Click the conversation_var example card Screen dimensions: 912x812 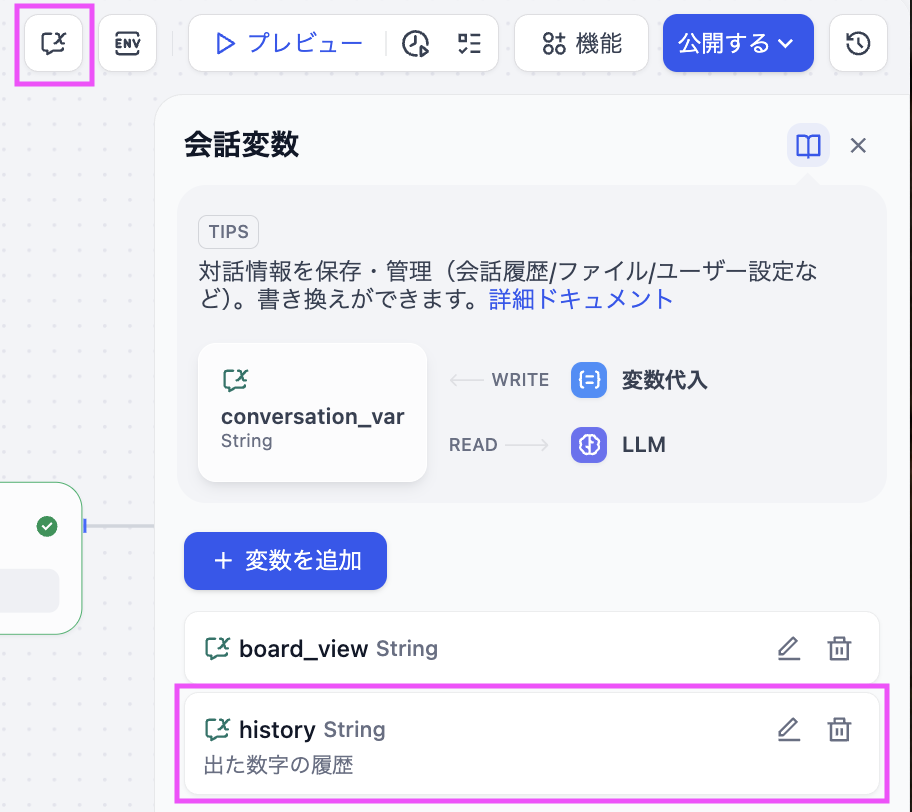(x=312, y=412)
